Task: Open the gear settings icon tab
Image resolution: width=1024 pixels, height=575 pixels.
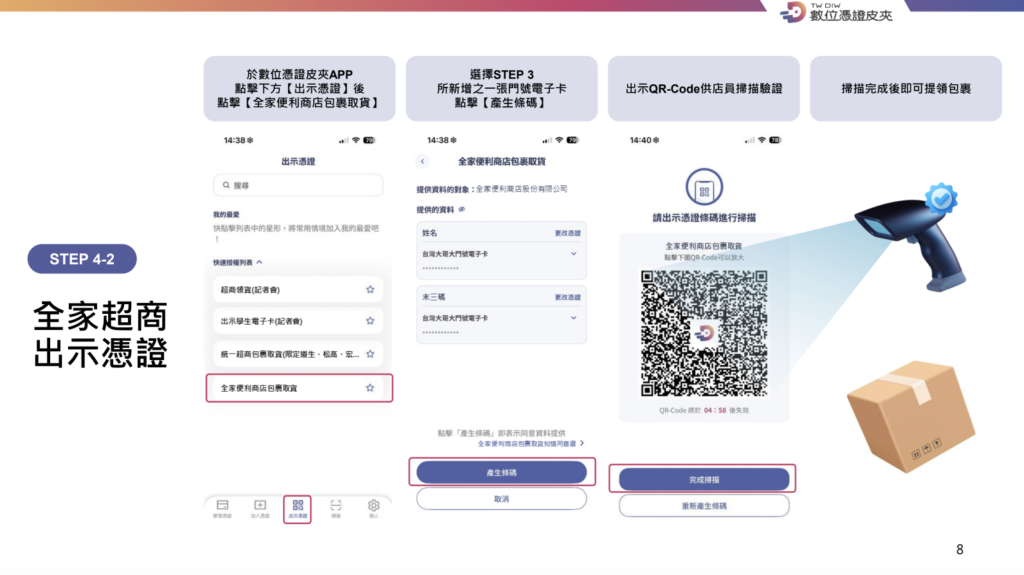Action: (x=374, y=508)
